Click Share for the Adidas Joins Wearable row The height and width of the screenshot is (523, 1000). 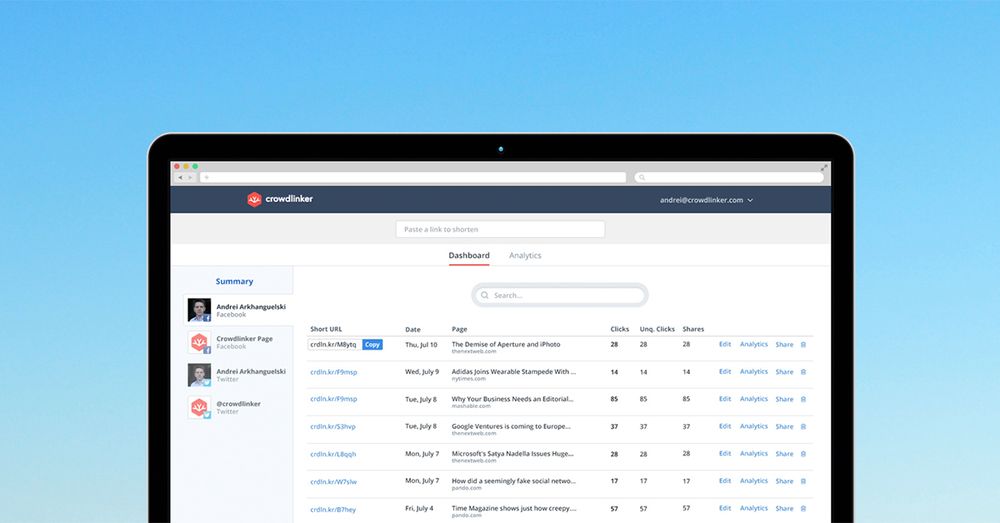784,372
